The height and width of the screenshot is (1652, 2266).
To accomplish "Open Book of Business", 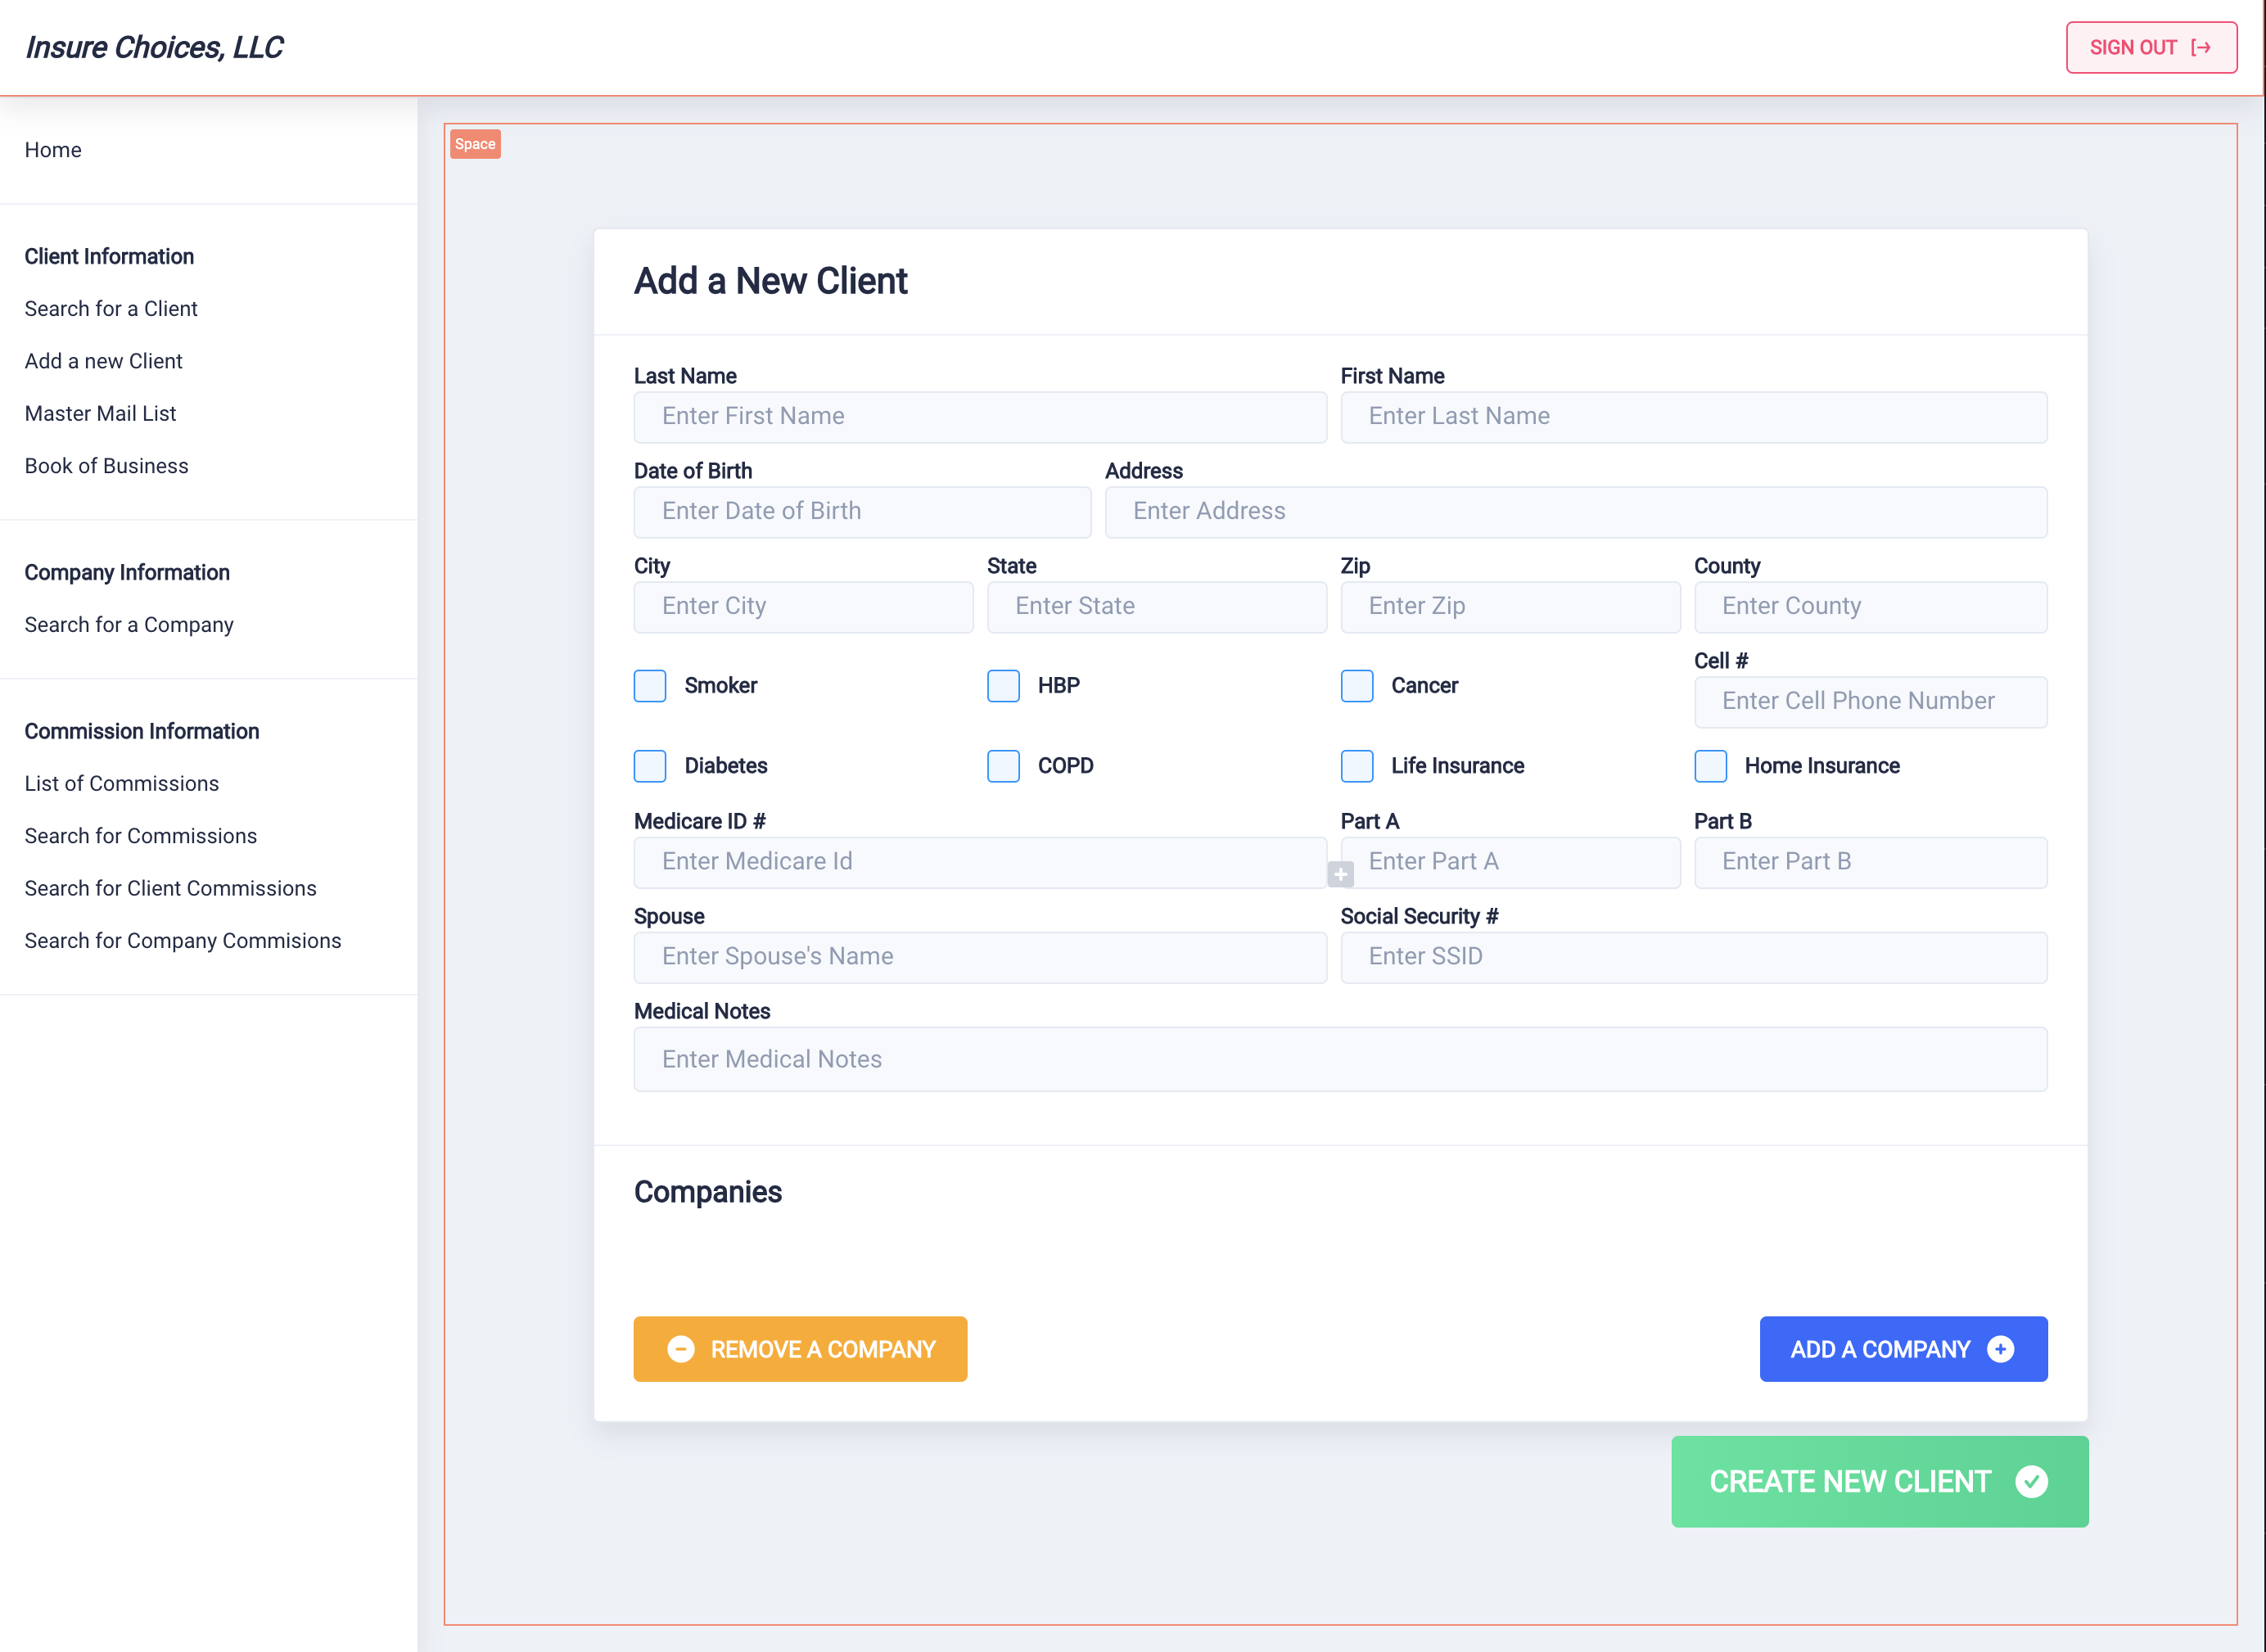I will [x=106, y=466].
